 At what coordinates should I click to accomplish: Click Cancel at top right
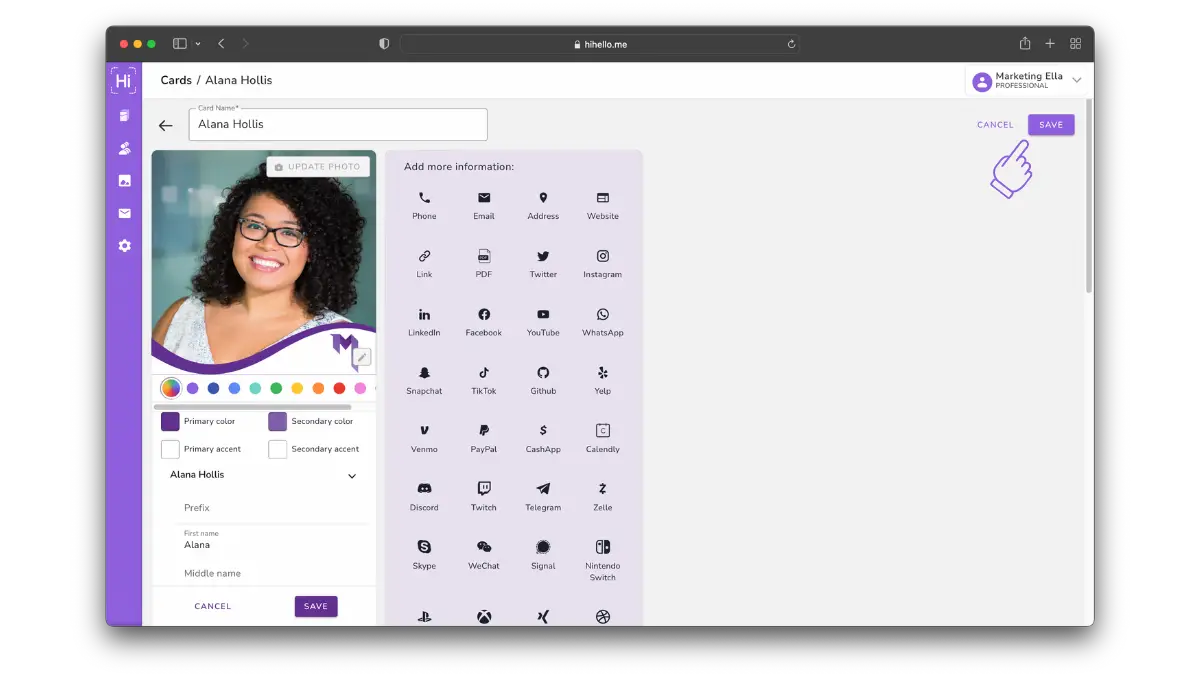coord(995,125)
